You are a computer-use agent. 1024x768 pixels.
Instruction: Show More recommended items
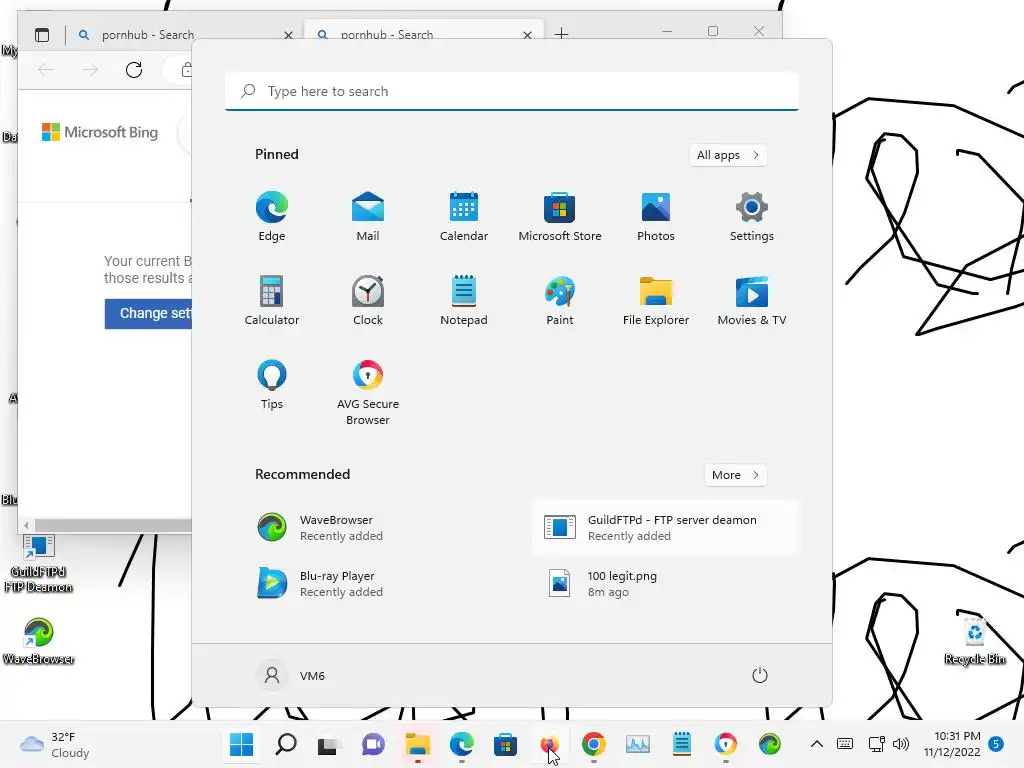(x=735, y=475)
